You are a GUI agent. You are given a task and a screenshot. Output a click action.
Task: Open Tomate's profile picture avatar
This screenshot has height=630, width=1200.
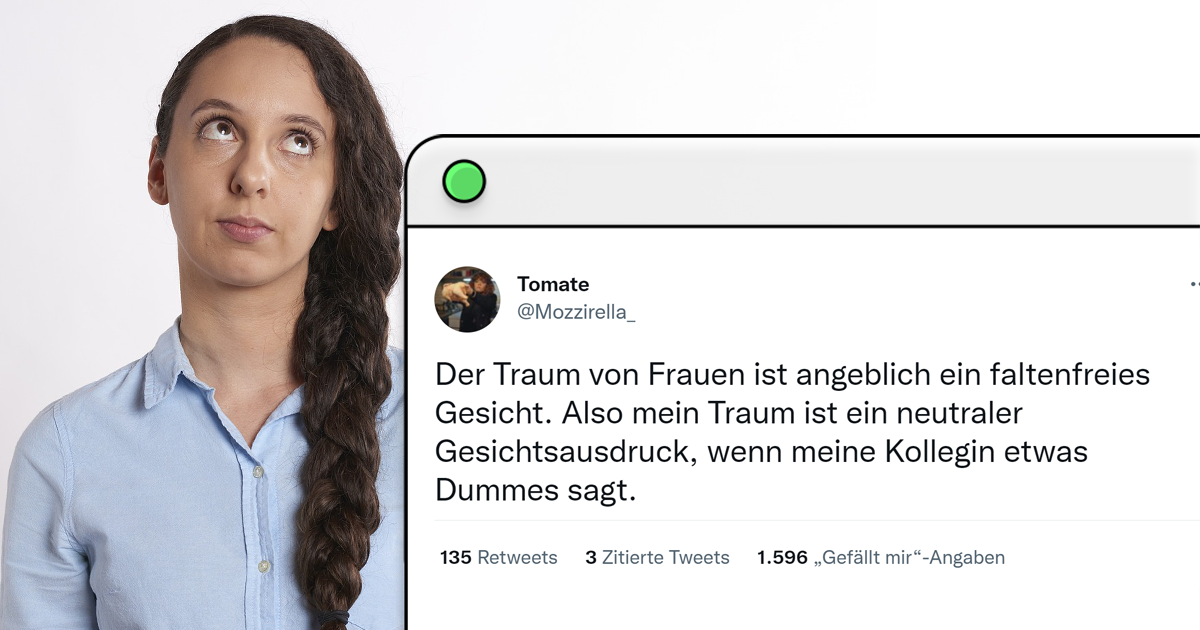click(467, 299)
